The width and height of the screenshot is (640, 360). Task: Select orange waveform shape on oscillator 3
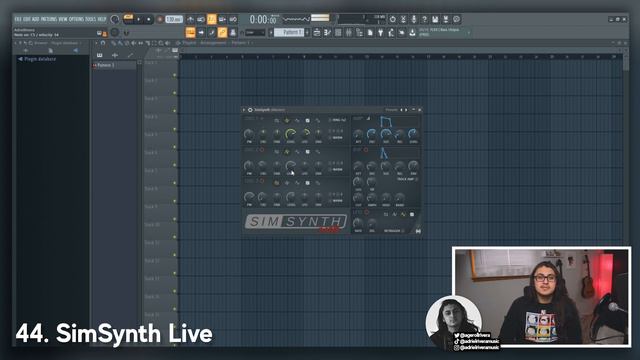pos(277,183)
